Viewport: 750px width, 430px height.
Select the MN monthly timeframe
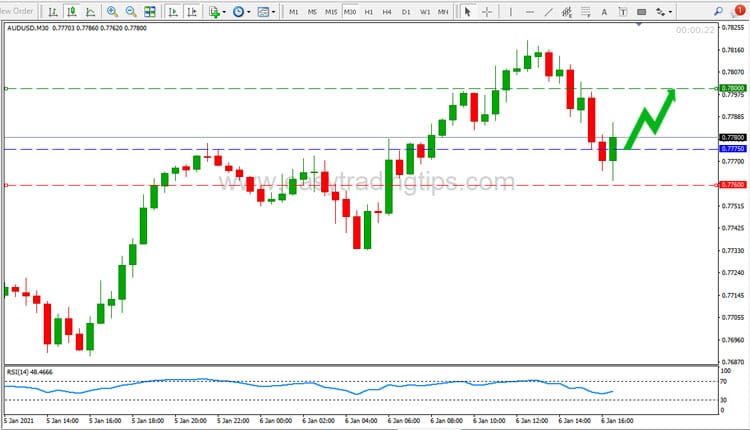click(x=443, y=12)
